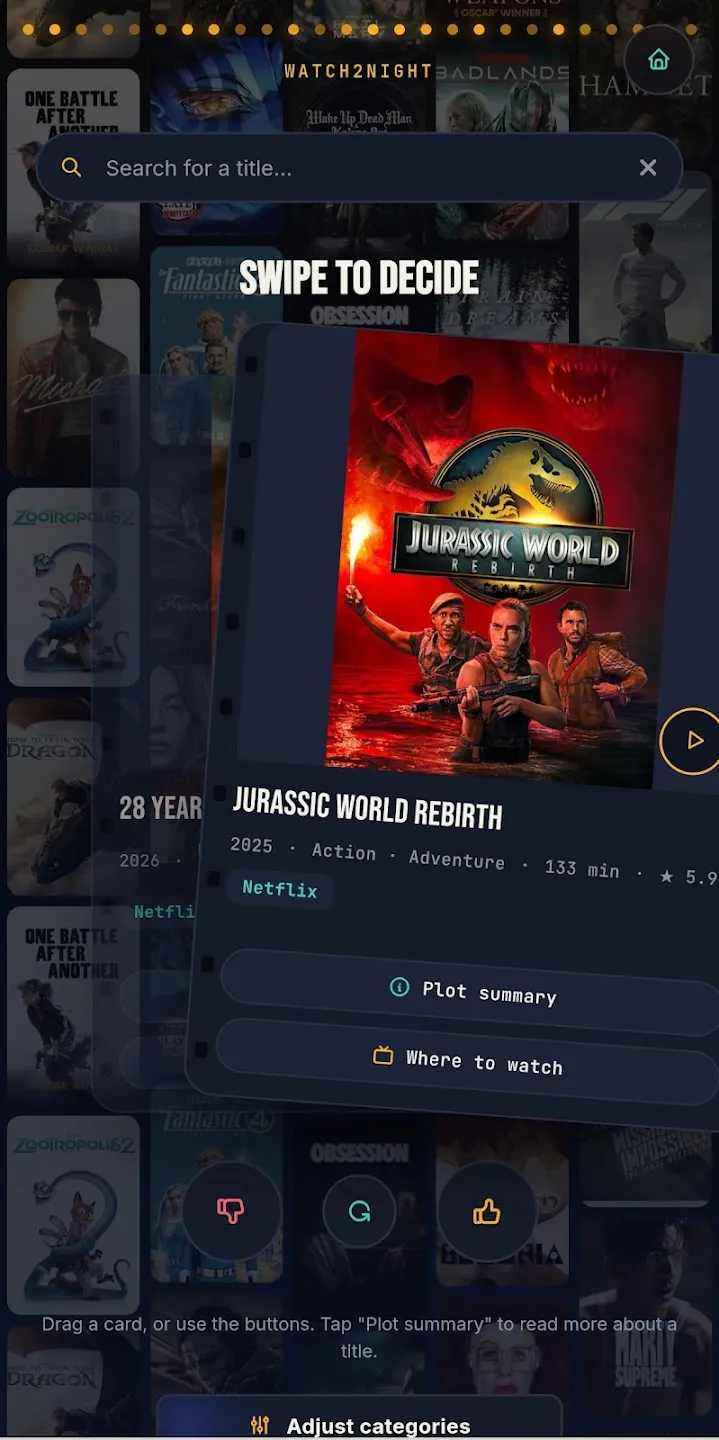Click the 'Adventure' genre label
719x1440 pixels.
457,859
